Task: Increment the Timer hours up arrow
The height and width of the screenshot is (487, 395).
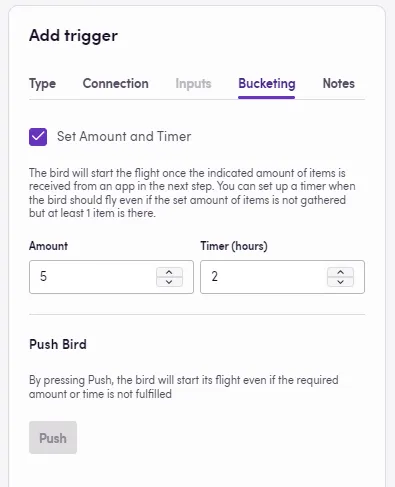Action: [340, 272]
